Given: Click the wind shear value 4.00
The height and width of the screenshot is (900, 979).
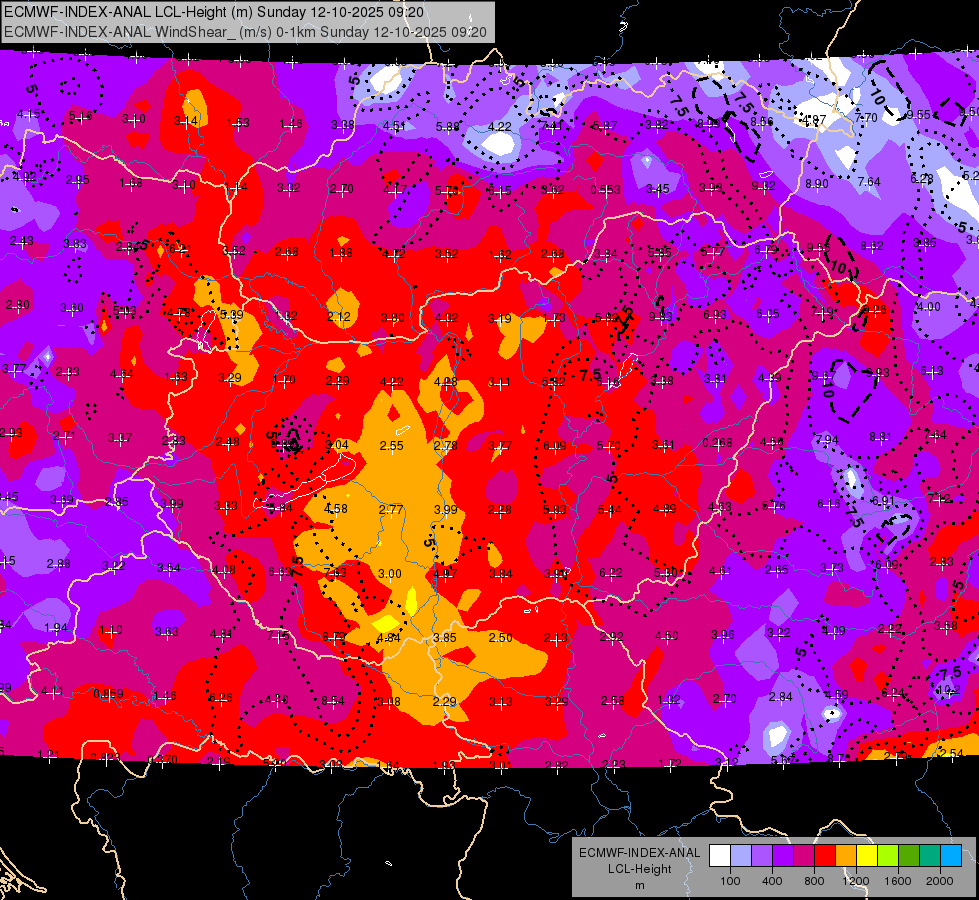Looking at the screenshot, I should (928, 307).
